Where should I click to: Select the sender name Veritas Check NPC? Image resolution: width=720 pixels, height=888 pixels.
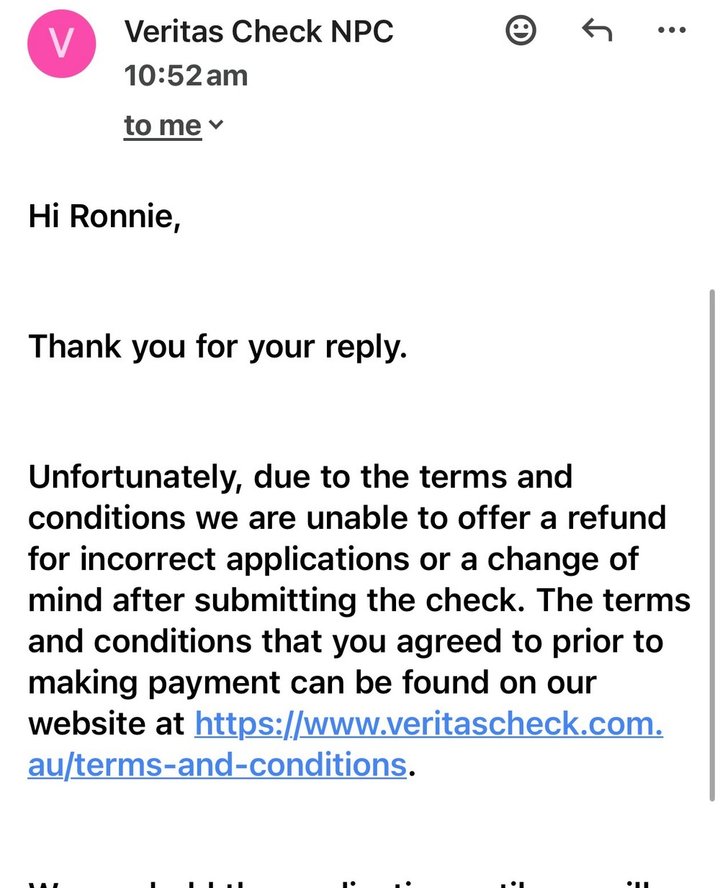tap(258, 31)
